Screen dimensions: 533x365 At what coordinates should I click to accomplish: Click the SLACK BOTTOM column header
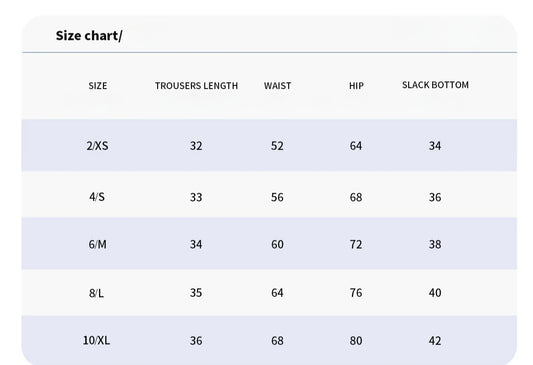click(435, 85)
